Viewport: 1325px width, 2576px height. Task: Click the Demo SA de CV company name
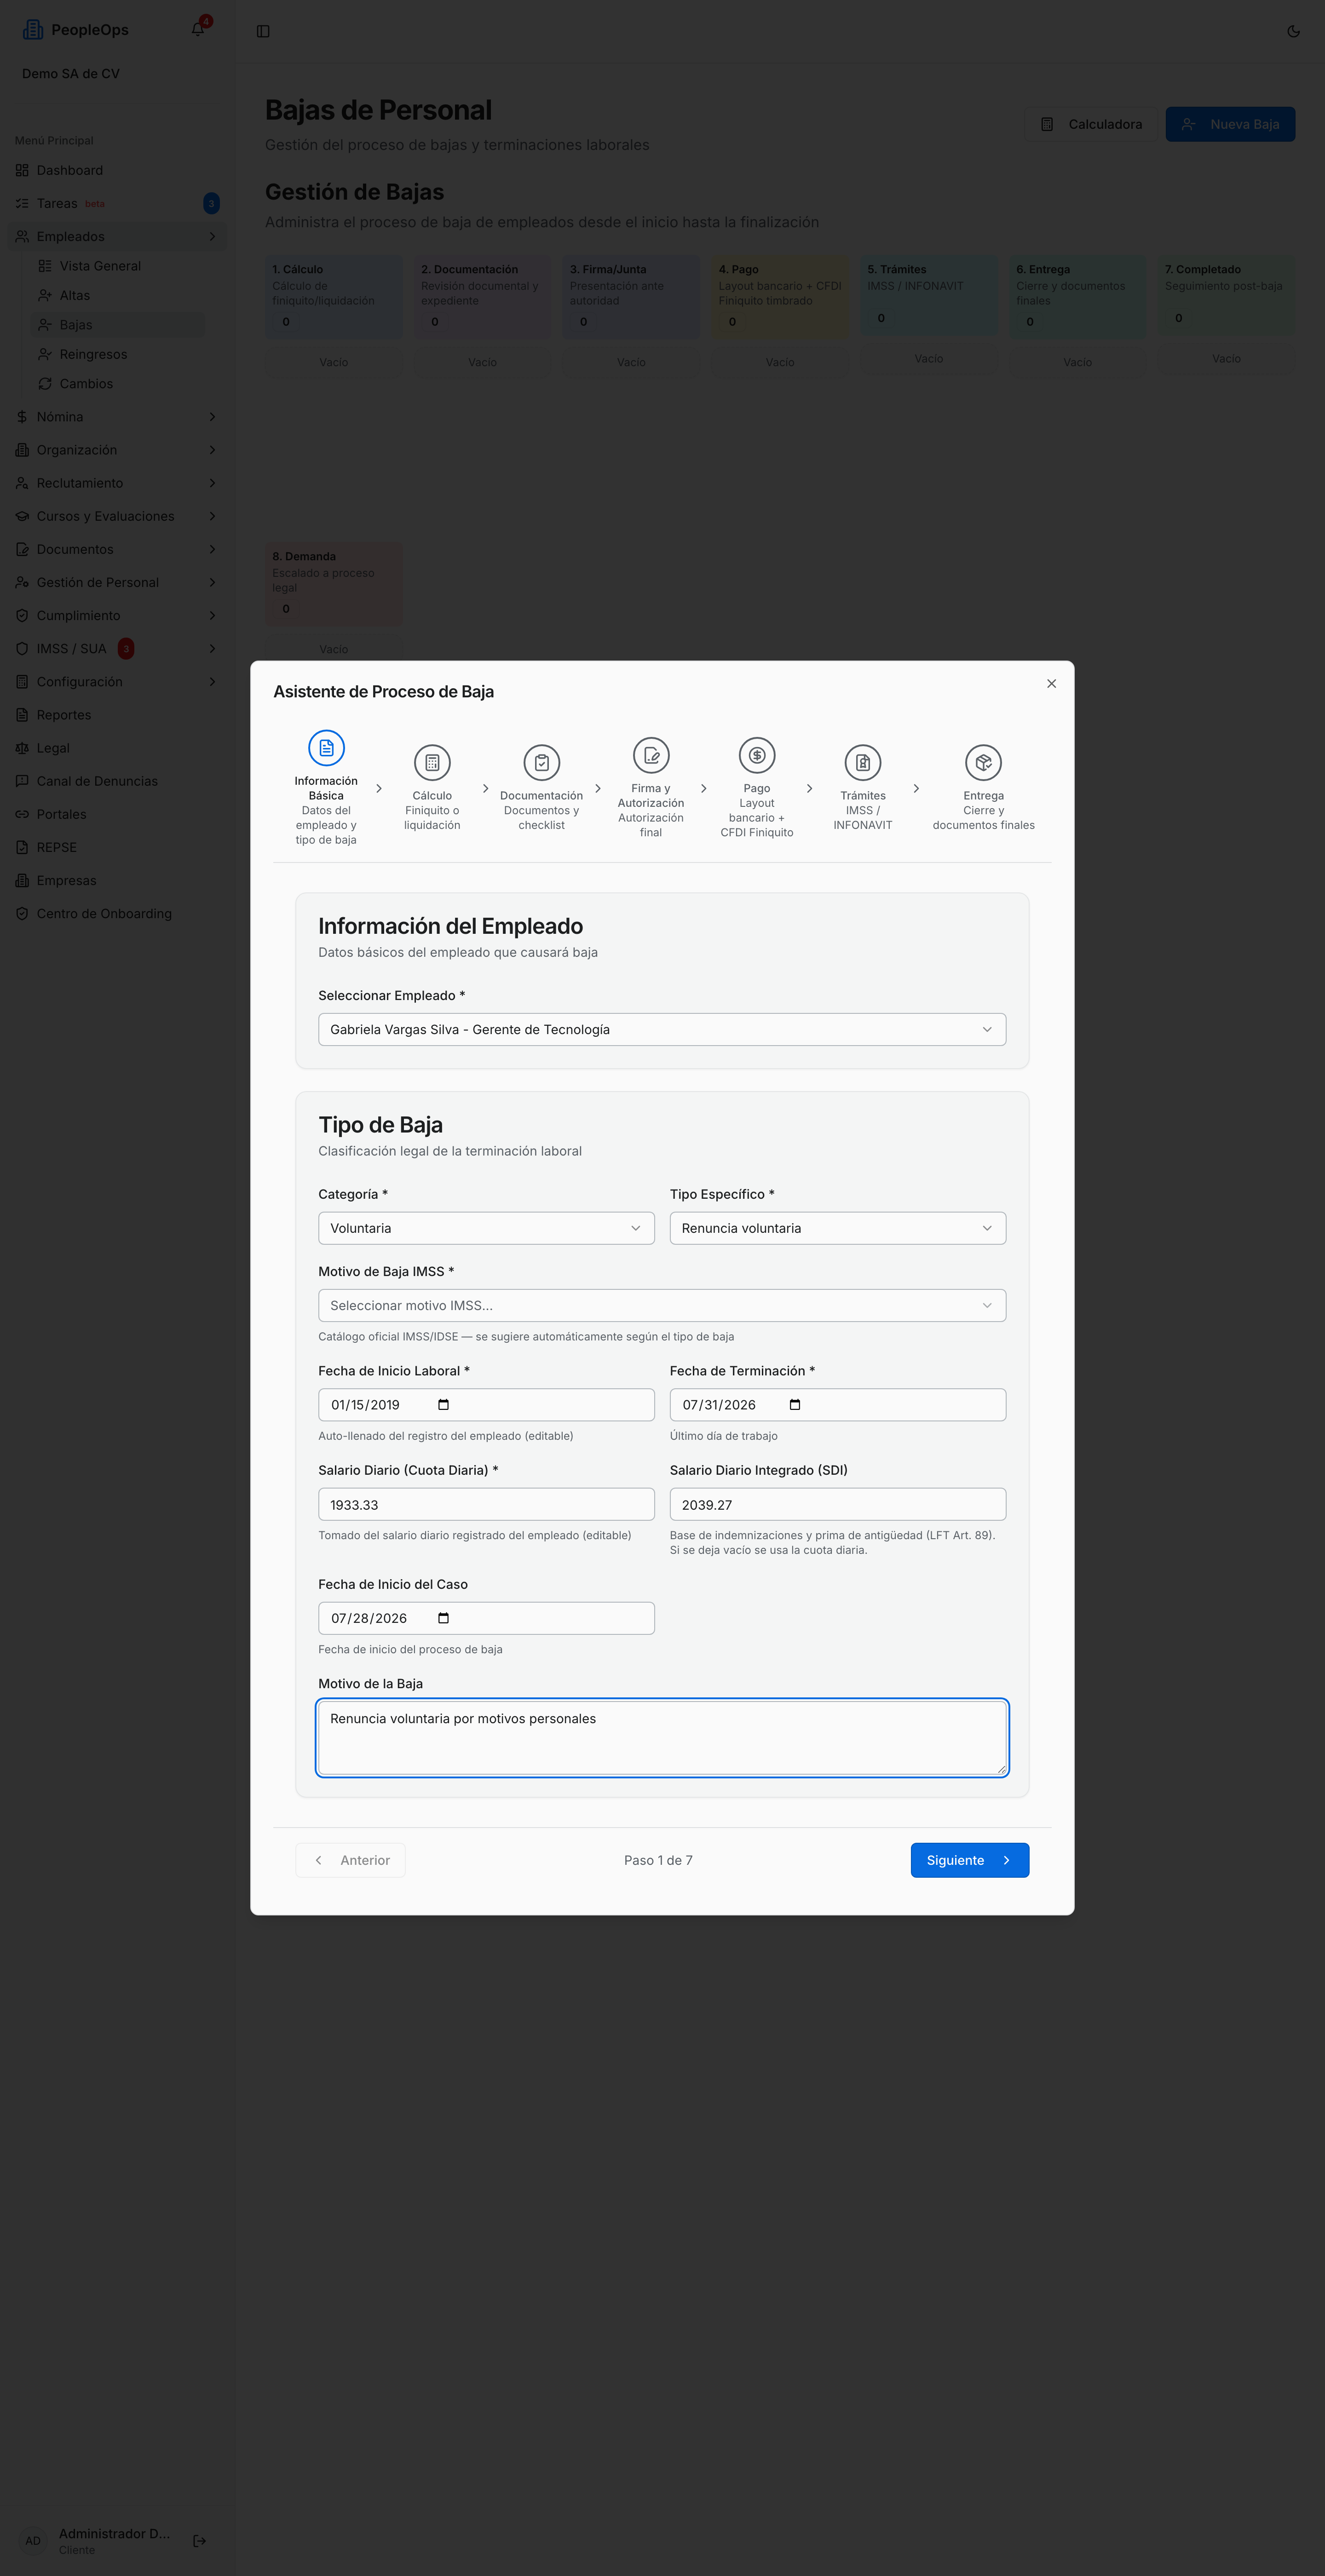click(x=71, y=73)
